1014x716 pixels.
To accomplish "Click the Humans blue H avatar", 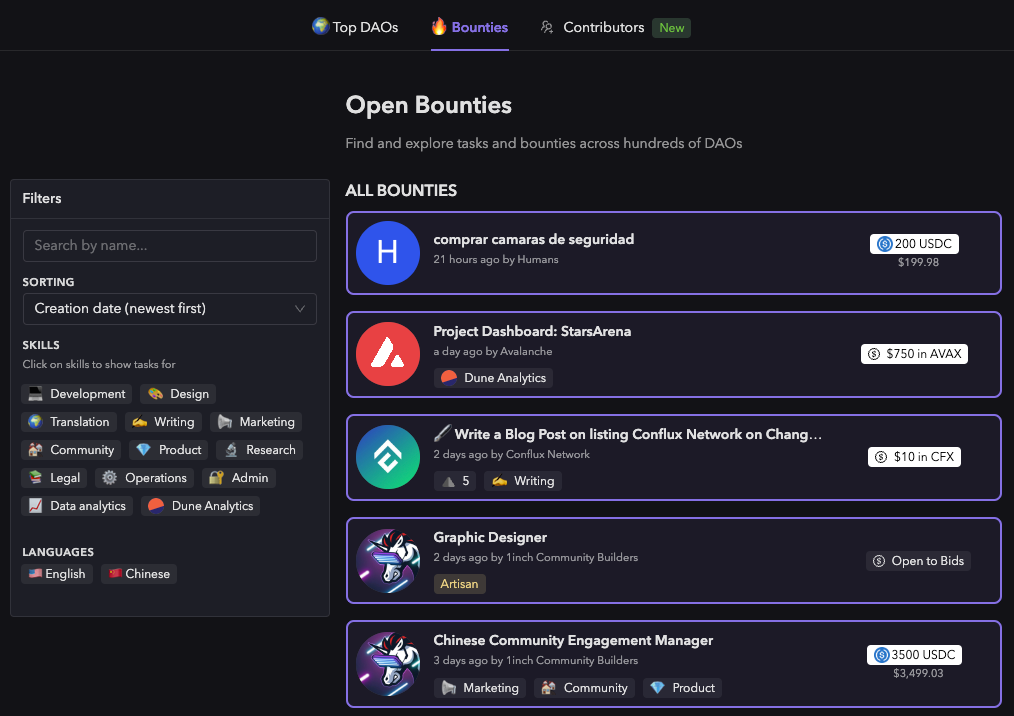I will [x=387, y=253].
